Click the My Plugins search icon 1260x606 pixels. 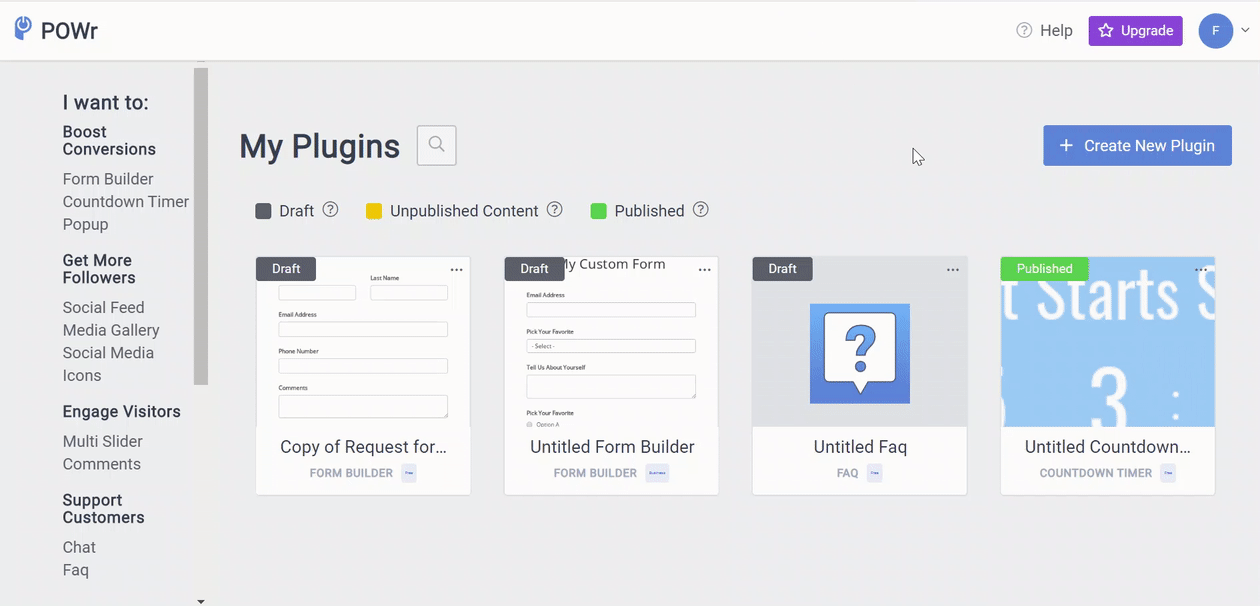[x=437, y=145]
